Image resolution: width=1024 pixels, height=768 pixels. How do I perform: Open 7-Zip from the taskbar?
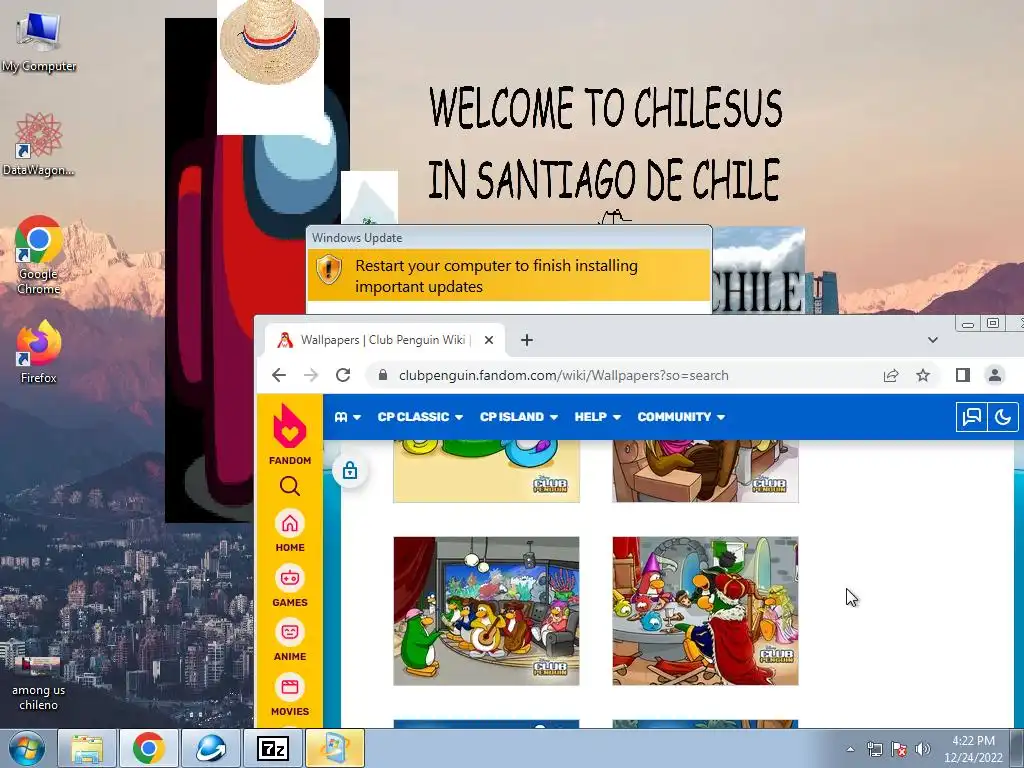[272, 748]
